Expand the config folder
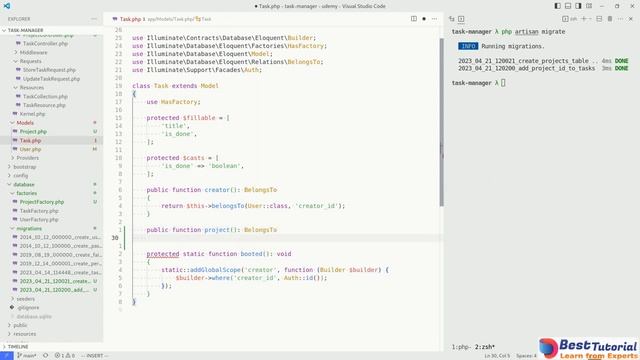 20,176
